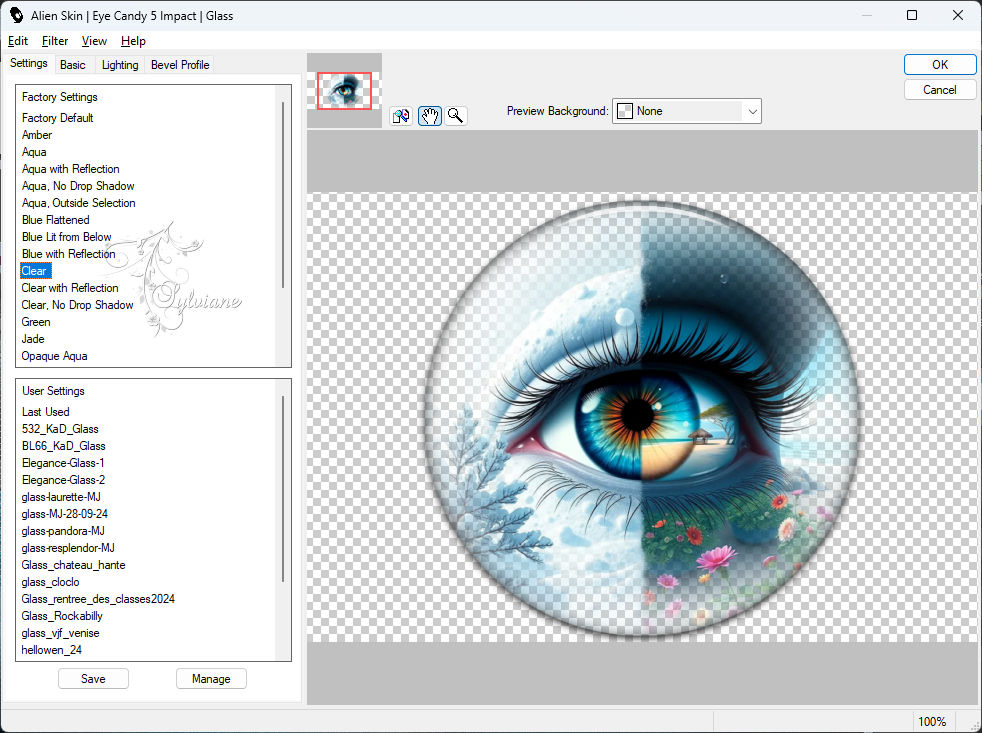Select Aqua, Outside Selection preset
This screenshot has width=982, height=733.
[x=78, y=202]
